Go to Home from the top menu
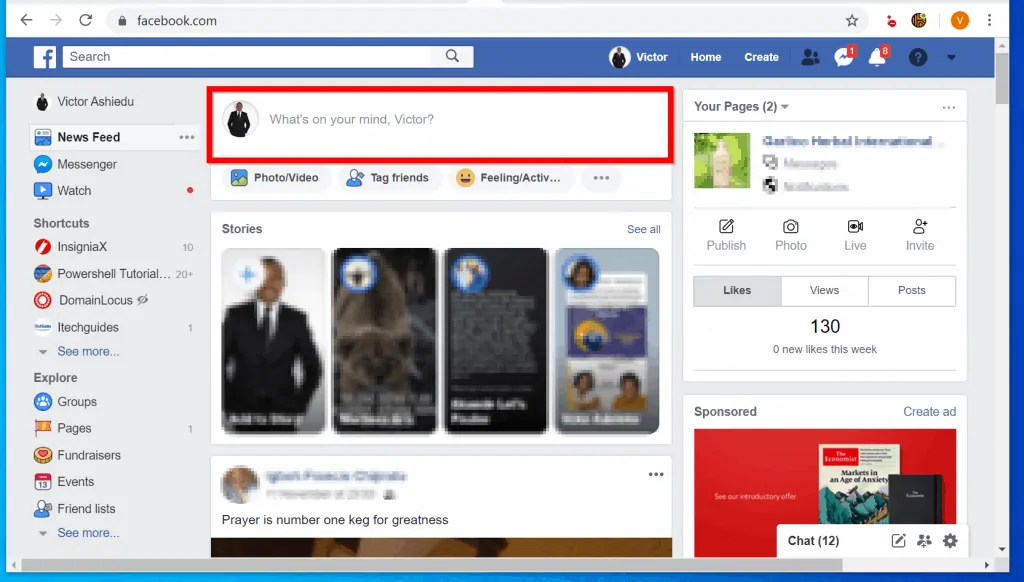The height and width of the screenshot is (582, 1024). [x=705, y=57]
